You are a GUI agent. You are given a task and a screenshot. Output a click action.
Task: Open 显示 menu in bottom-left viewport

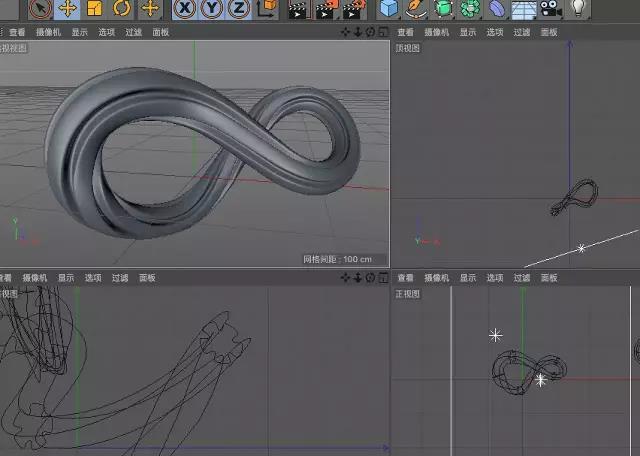66,278
